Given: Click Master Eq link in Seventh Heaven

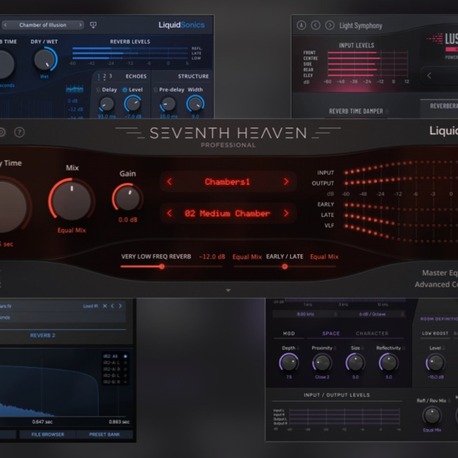Looking at the screenshot, I should pyautogui.click(x=440, y=273).
